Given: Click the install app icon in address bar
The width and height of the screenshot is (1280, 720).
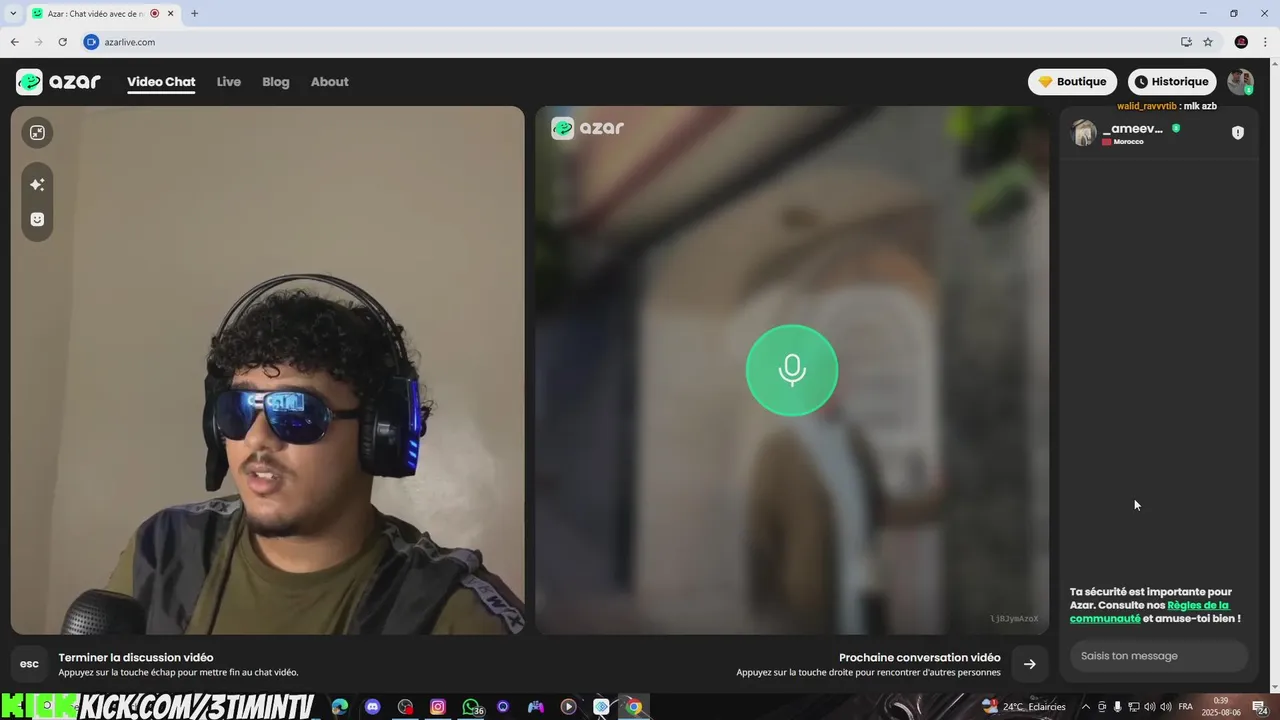Looking at the screenshot, I should click(1186, 42).
